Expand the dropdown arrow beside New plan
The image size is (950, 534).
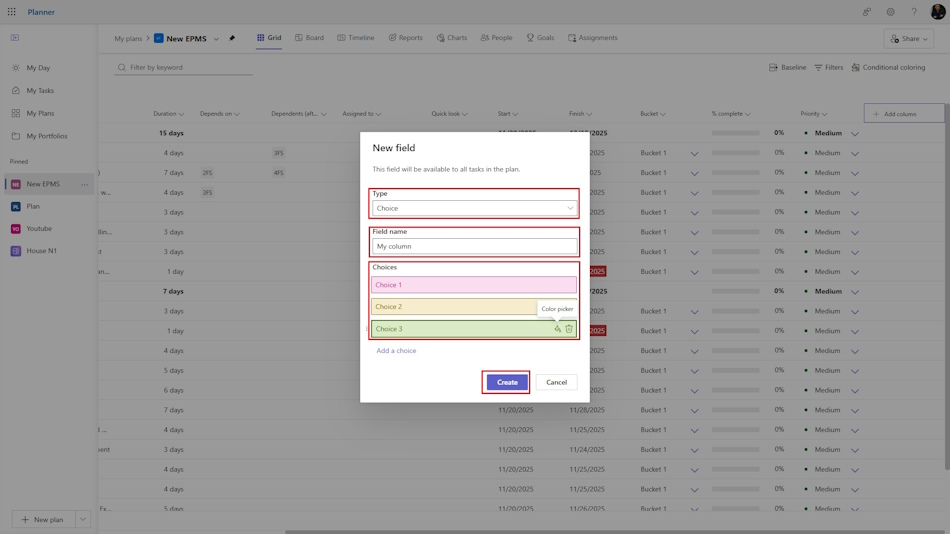pyautogui.click(x=83, y=519)
